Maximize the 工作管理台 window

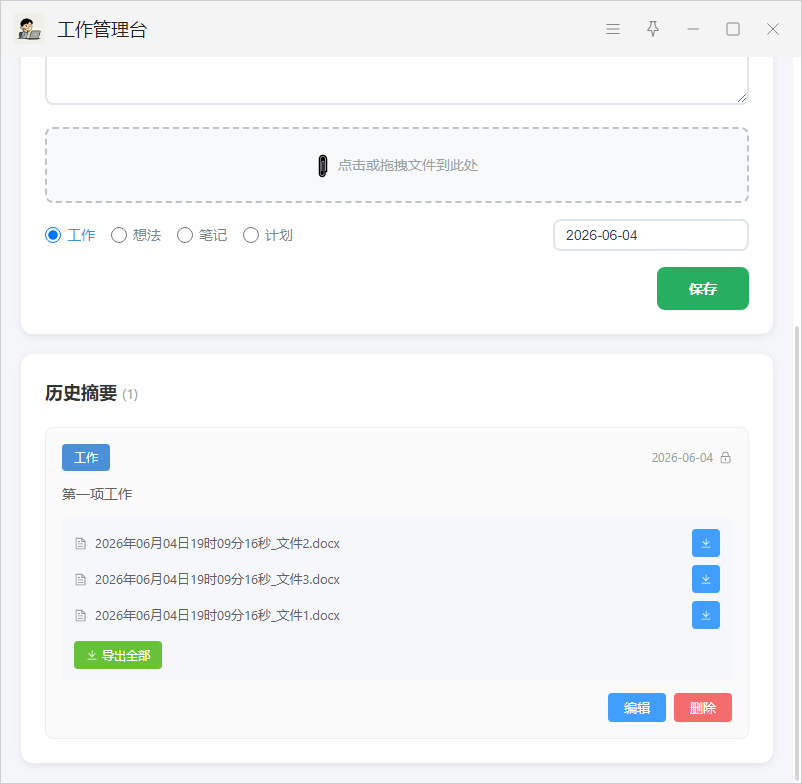[733, 29]
